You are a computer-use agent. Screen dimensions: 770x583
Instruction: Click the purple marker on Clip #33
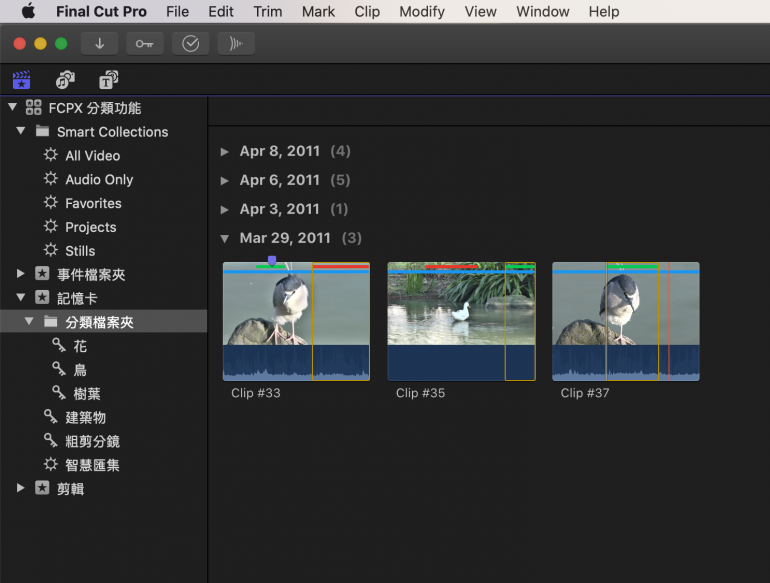(272, 260)
